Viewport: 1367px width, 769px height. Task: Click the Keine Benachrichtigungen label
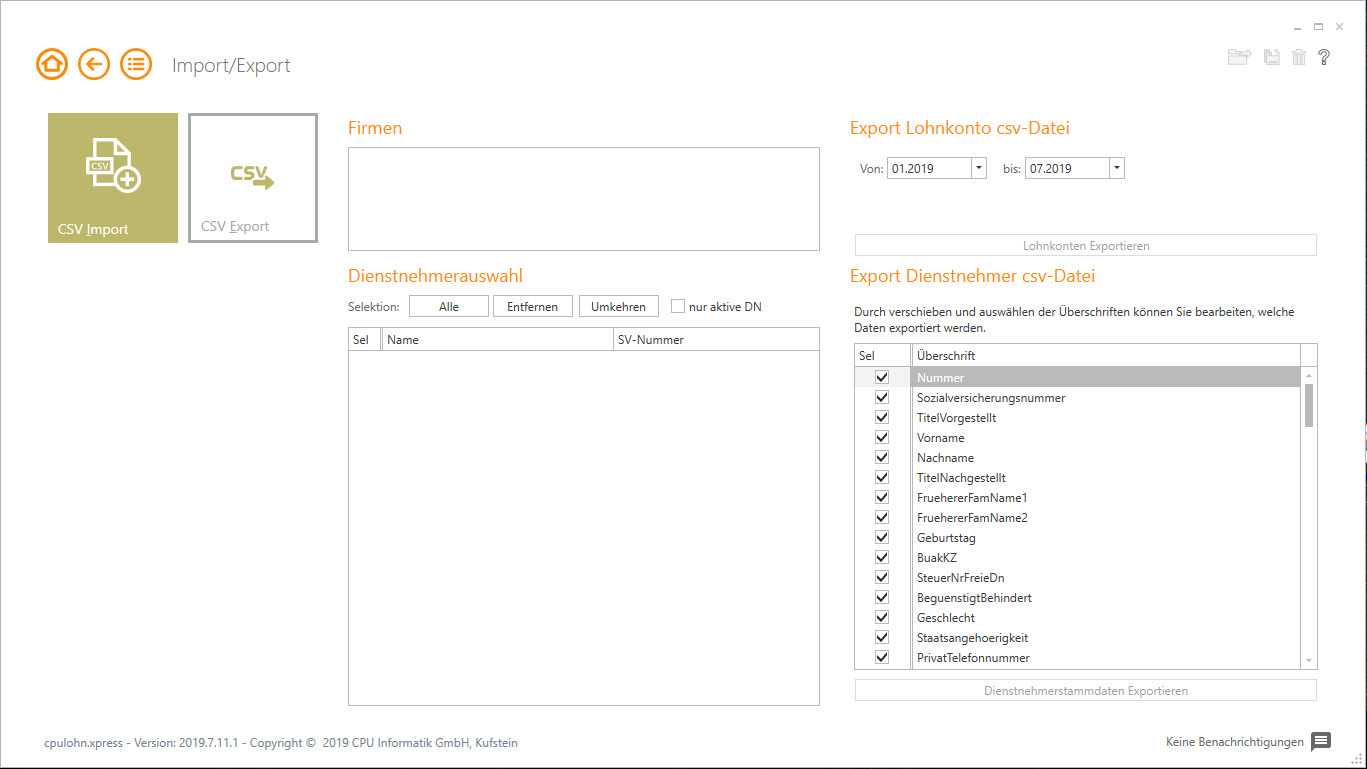tap(1235, 742)
